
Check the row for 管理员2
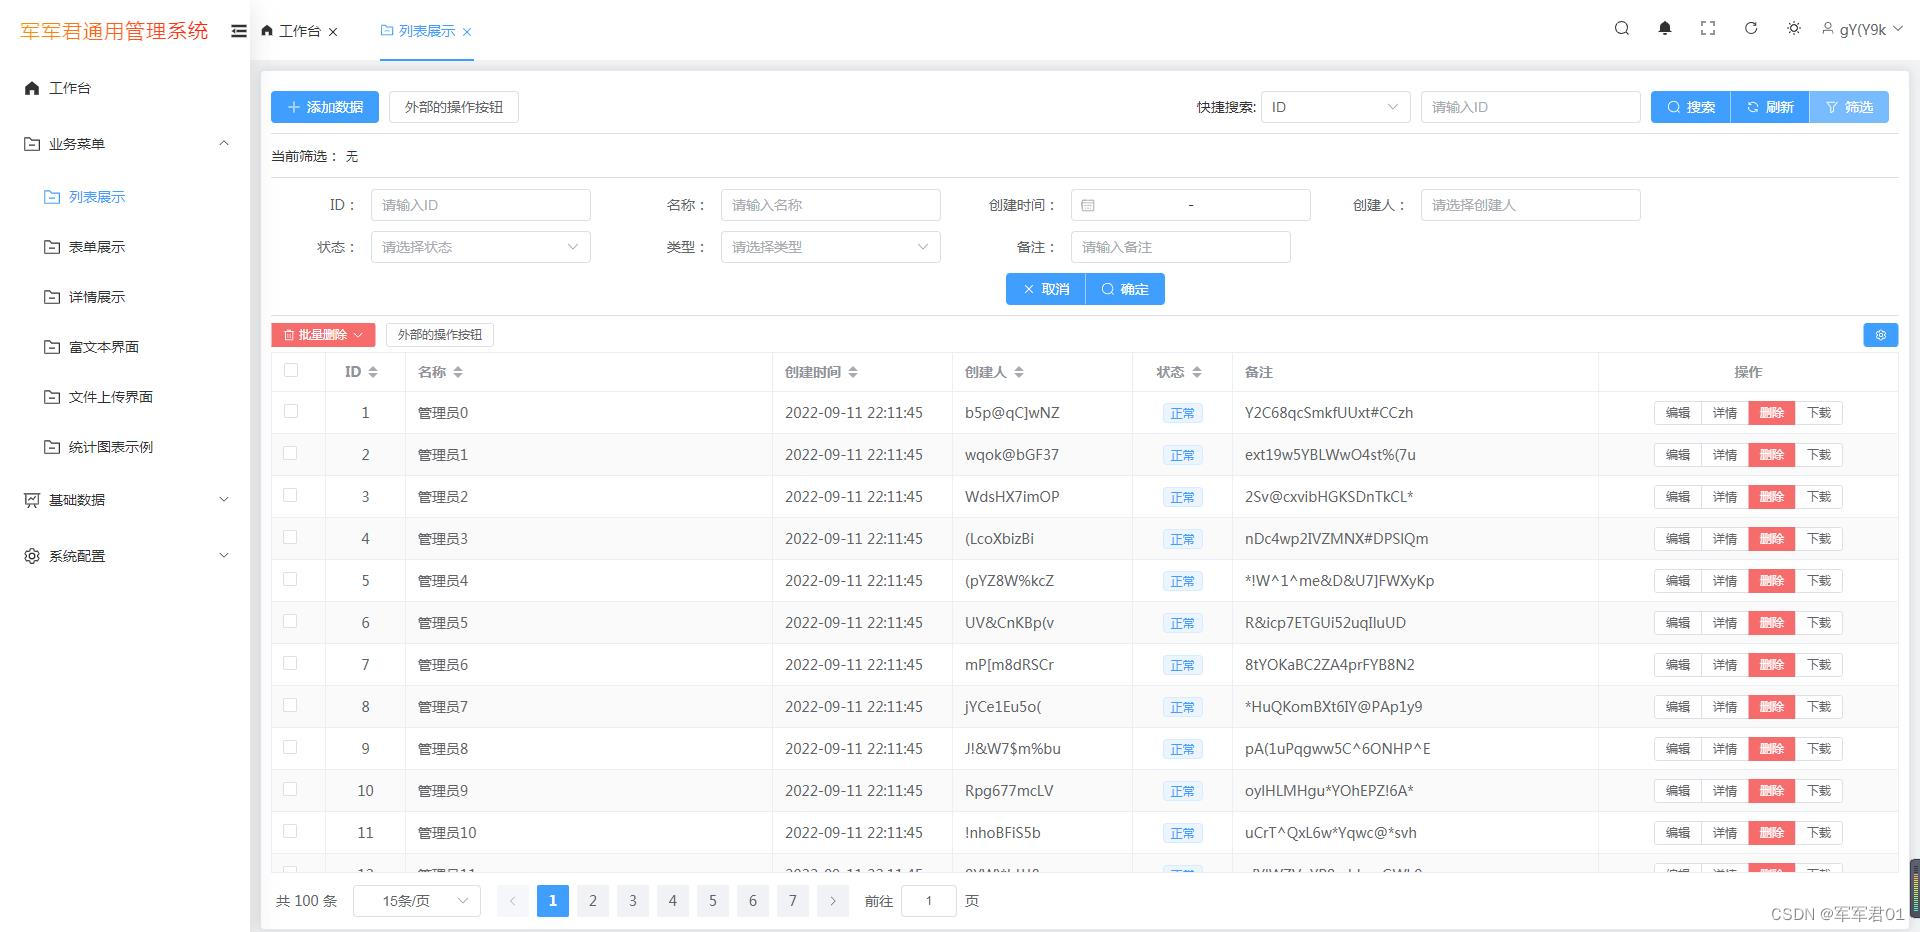coord(291,495)
